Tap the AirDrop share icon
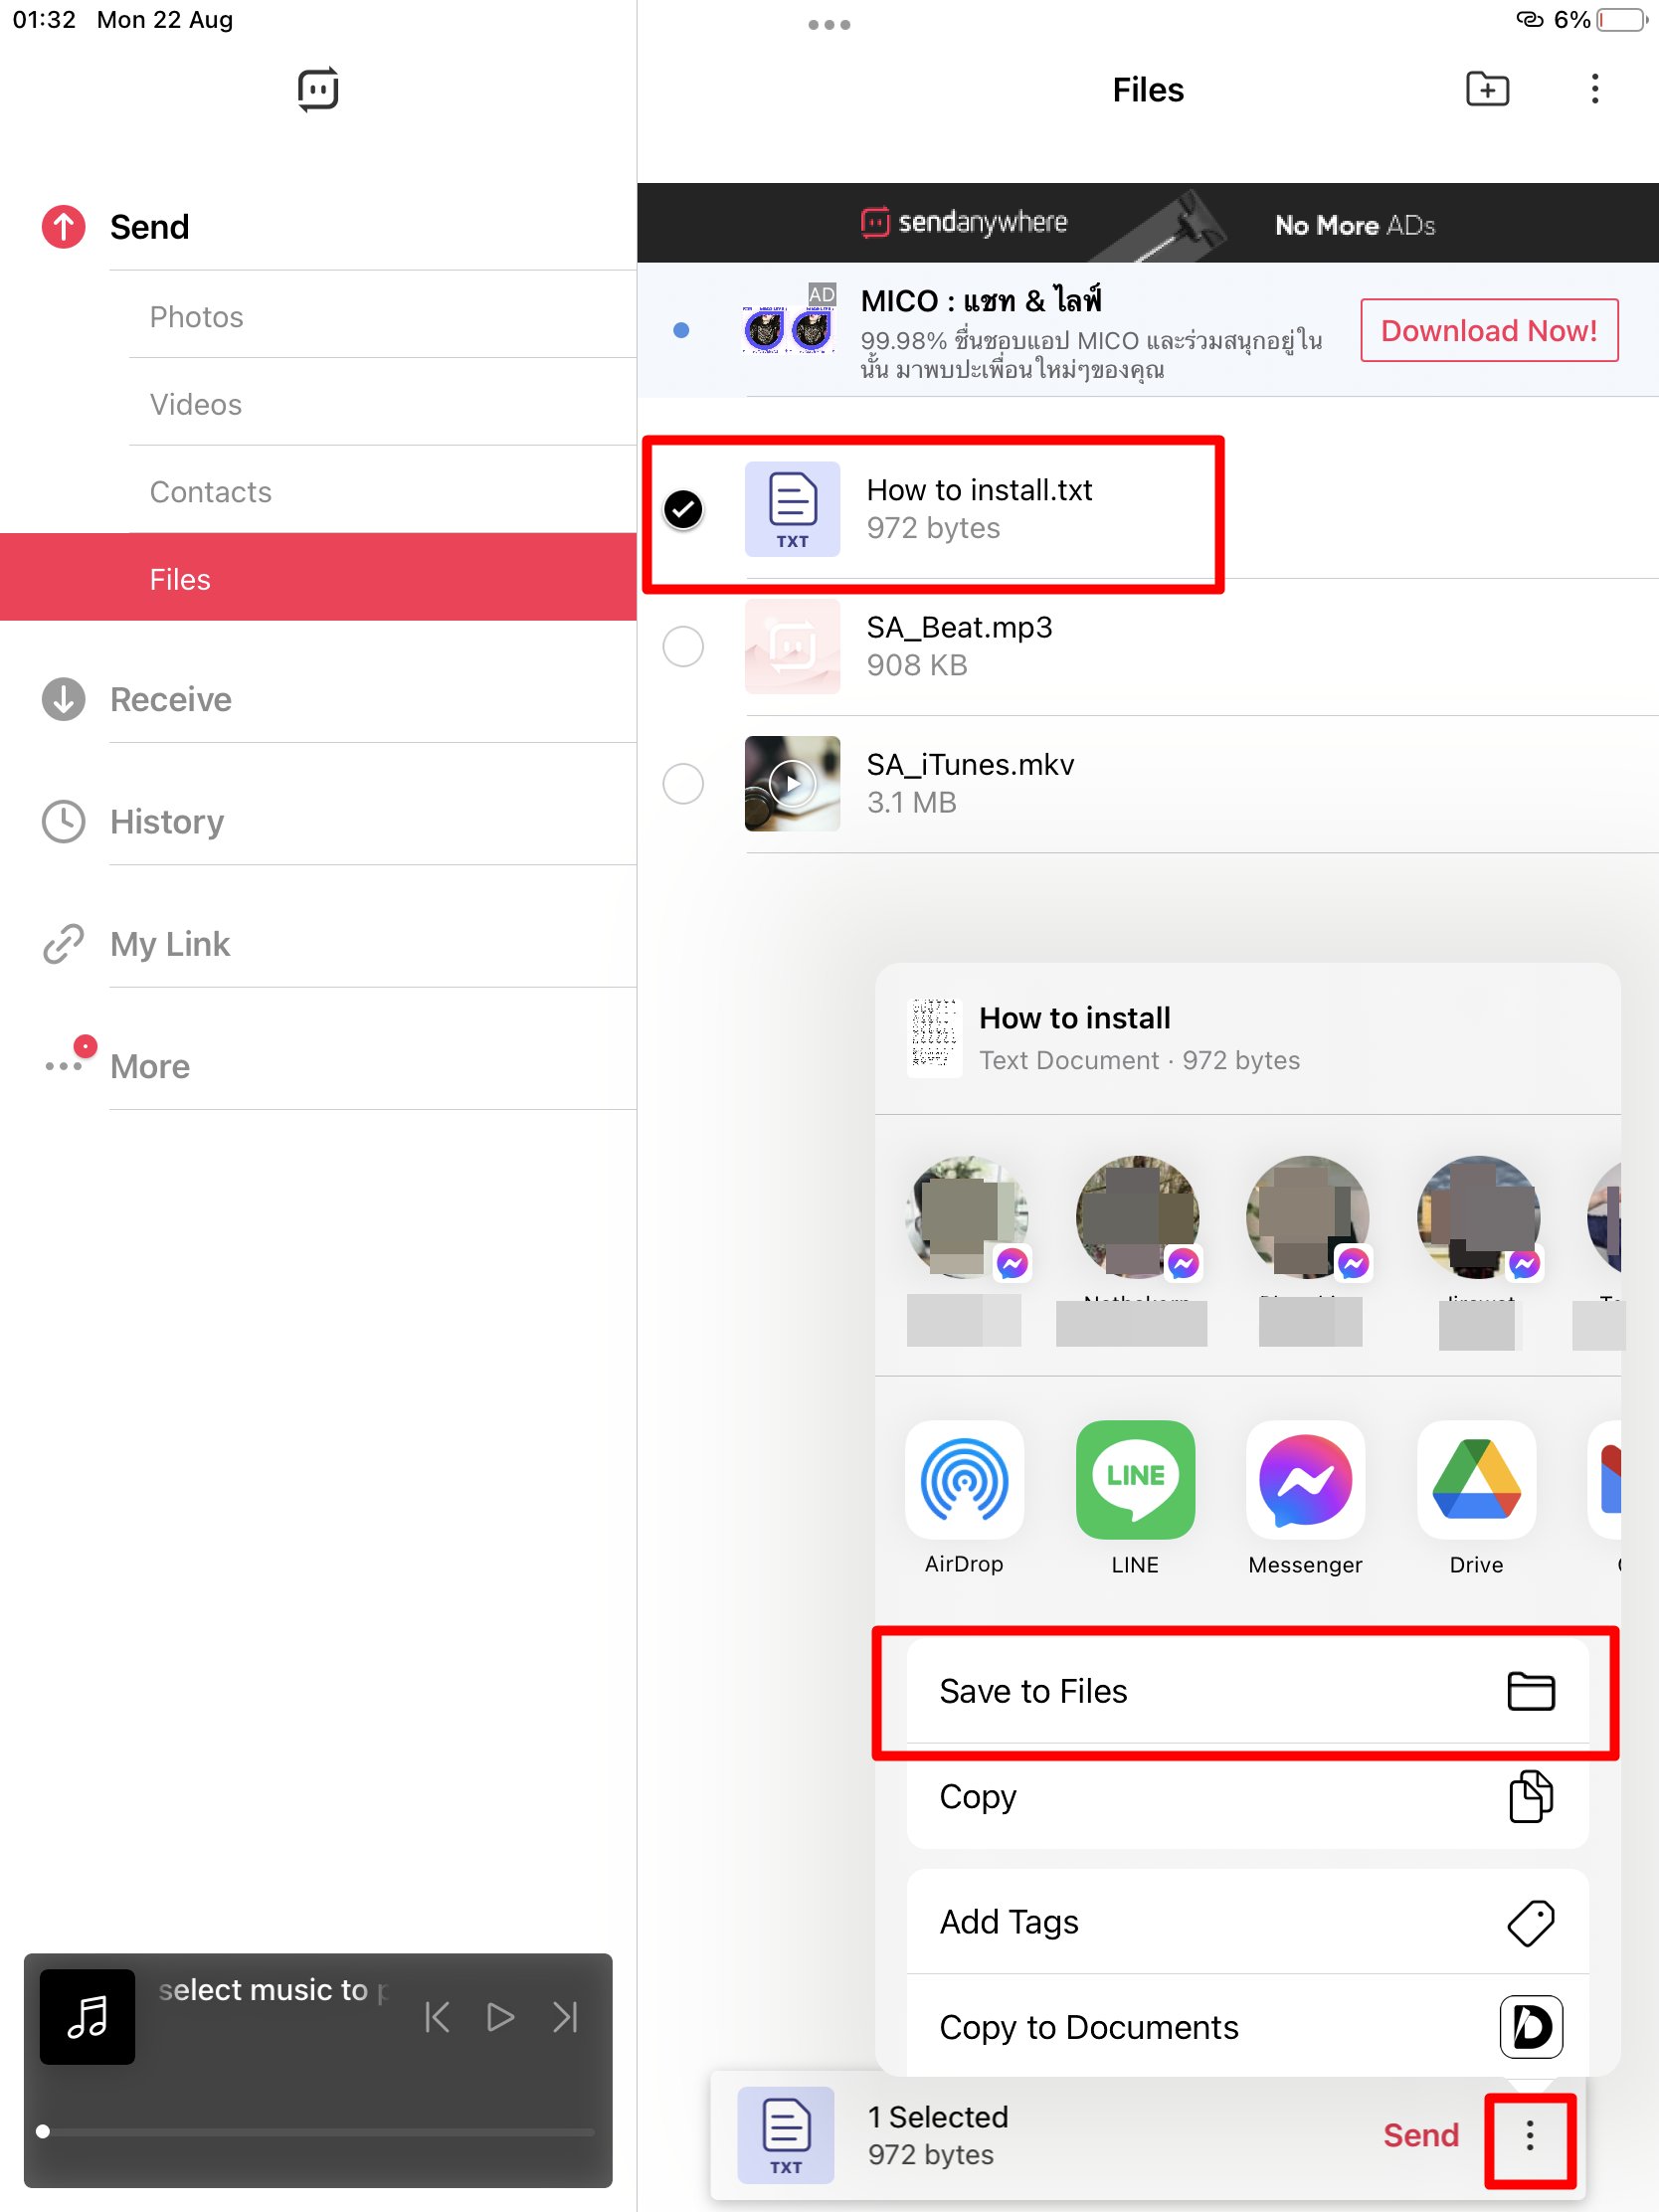Image resolution: width=1659 pixels, height=2212 pixels. [963, 1479]
